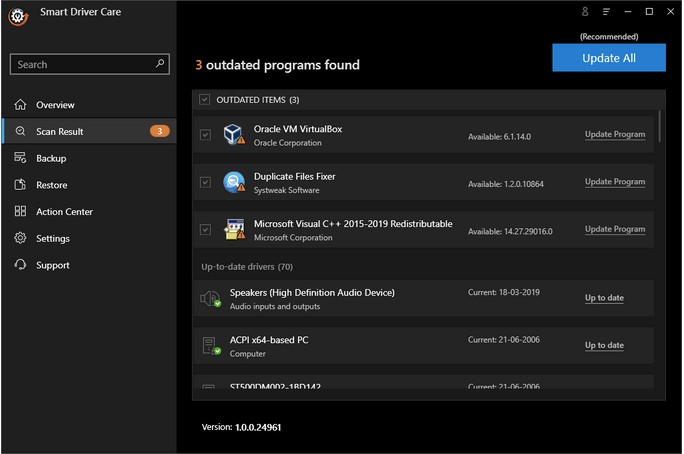684x454 pixels.
Task: Click the Speakers audio device icon
Action: click(211, 298)
